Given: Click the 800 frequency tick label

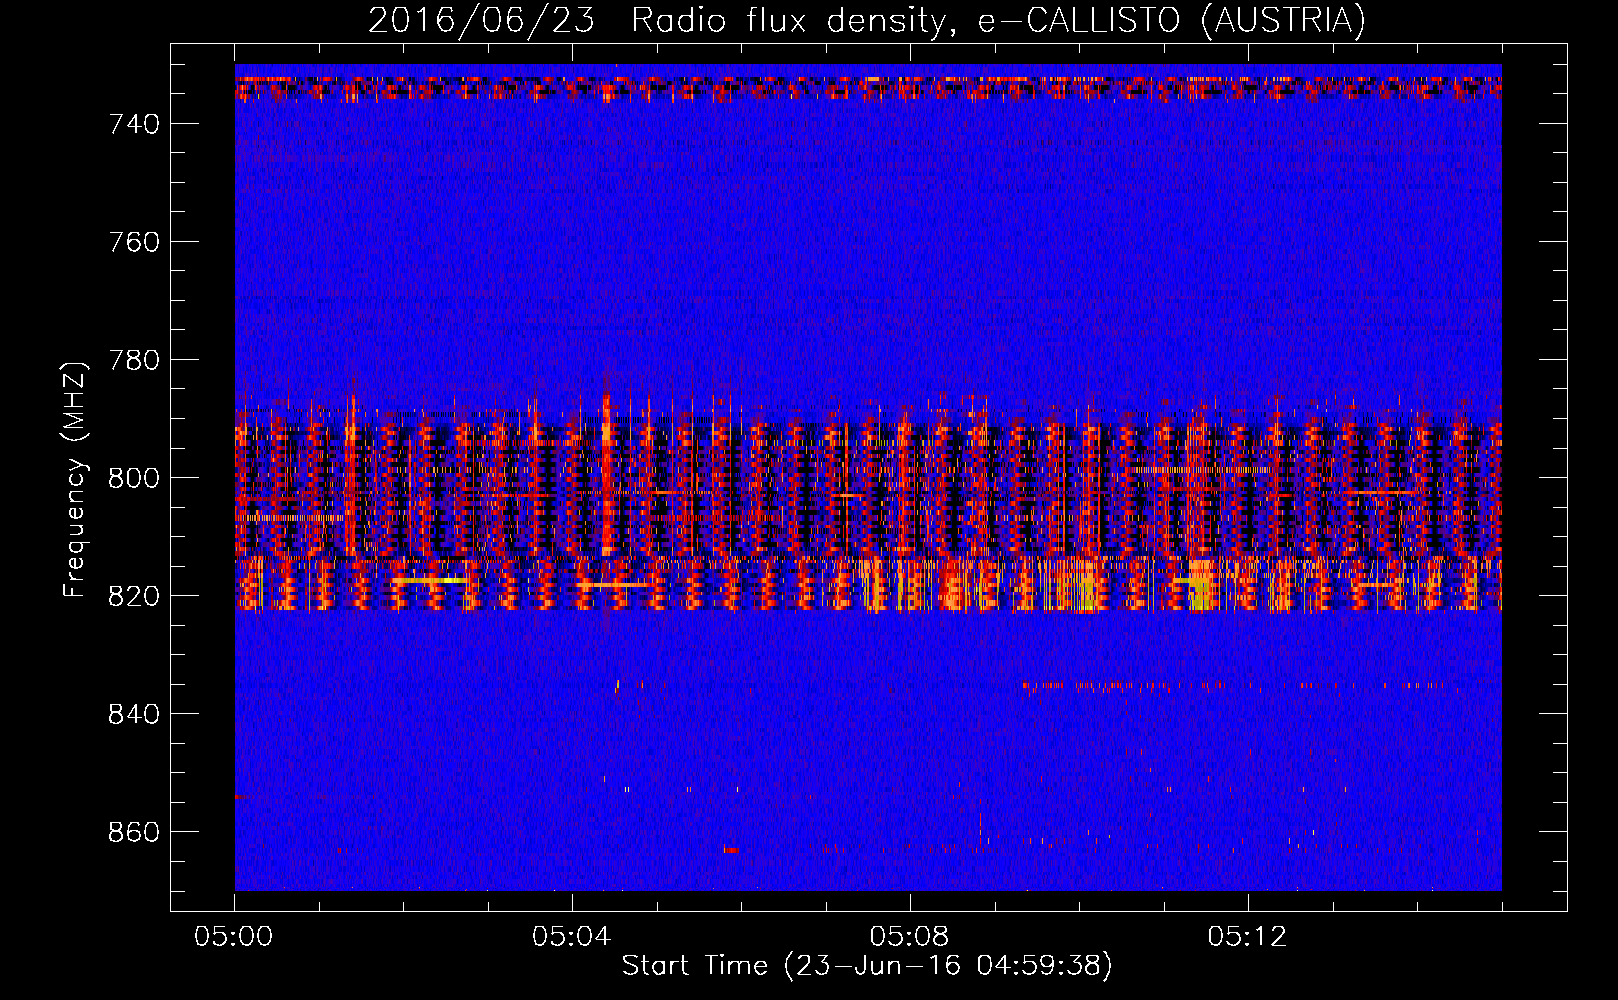Looking at the screenshot, I should click(x=135, y=478).
